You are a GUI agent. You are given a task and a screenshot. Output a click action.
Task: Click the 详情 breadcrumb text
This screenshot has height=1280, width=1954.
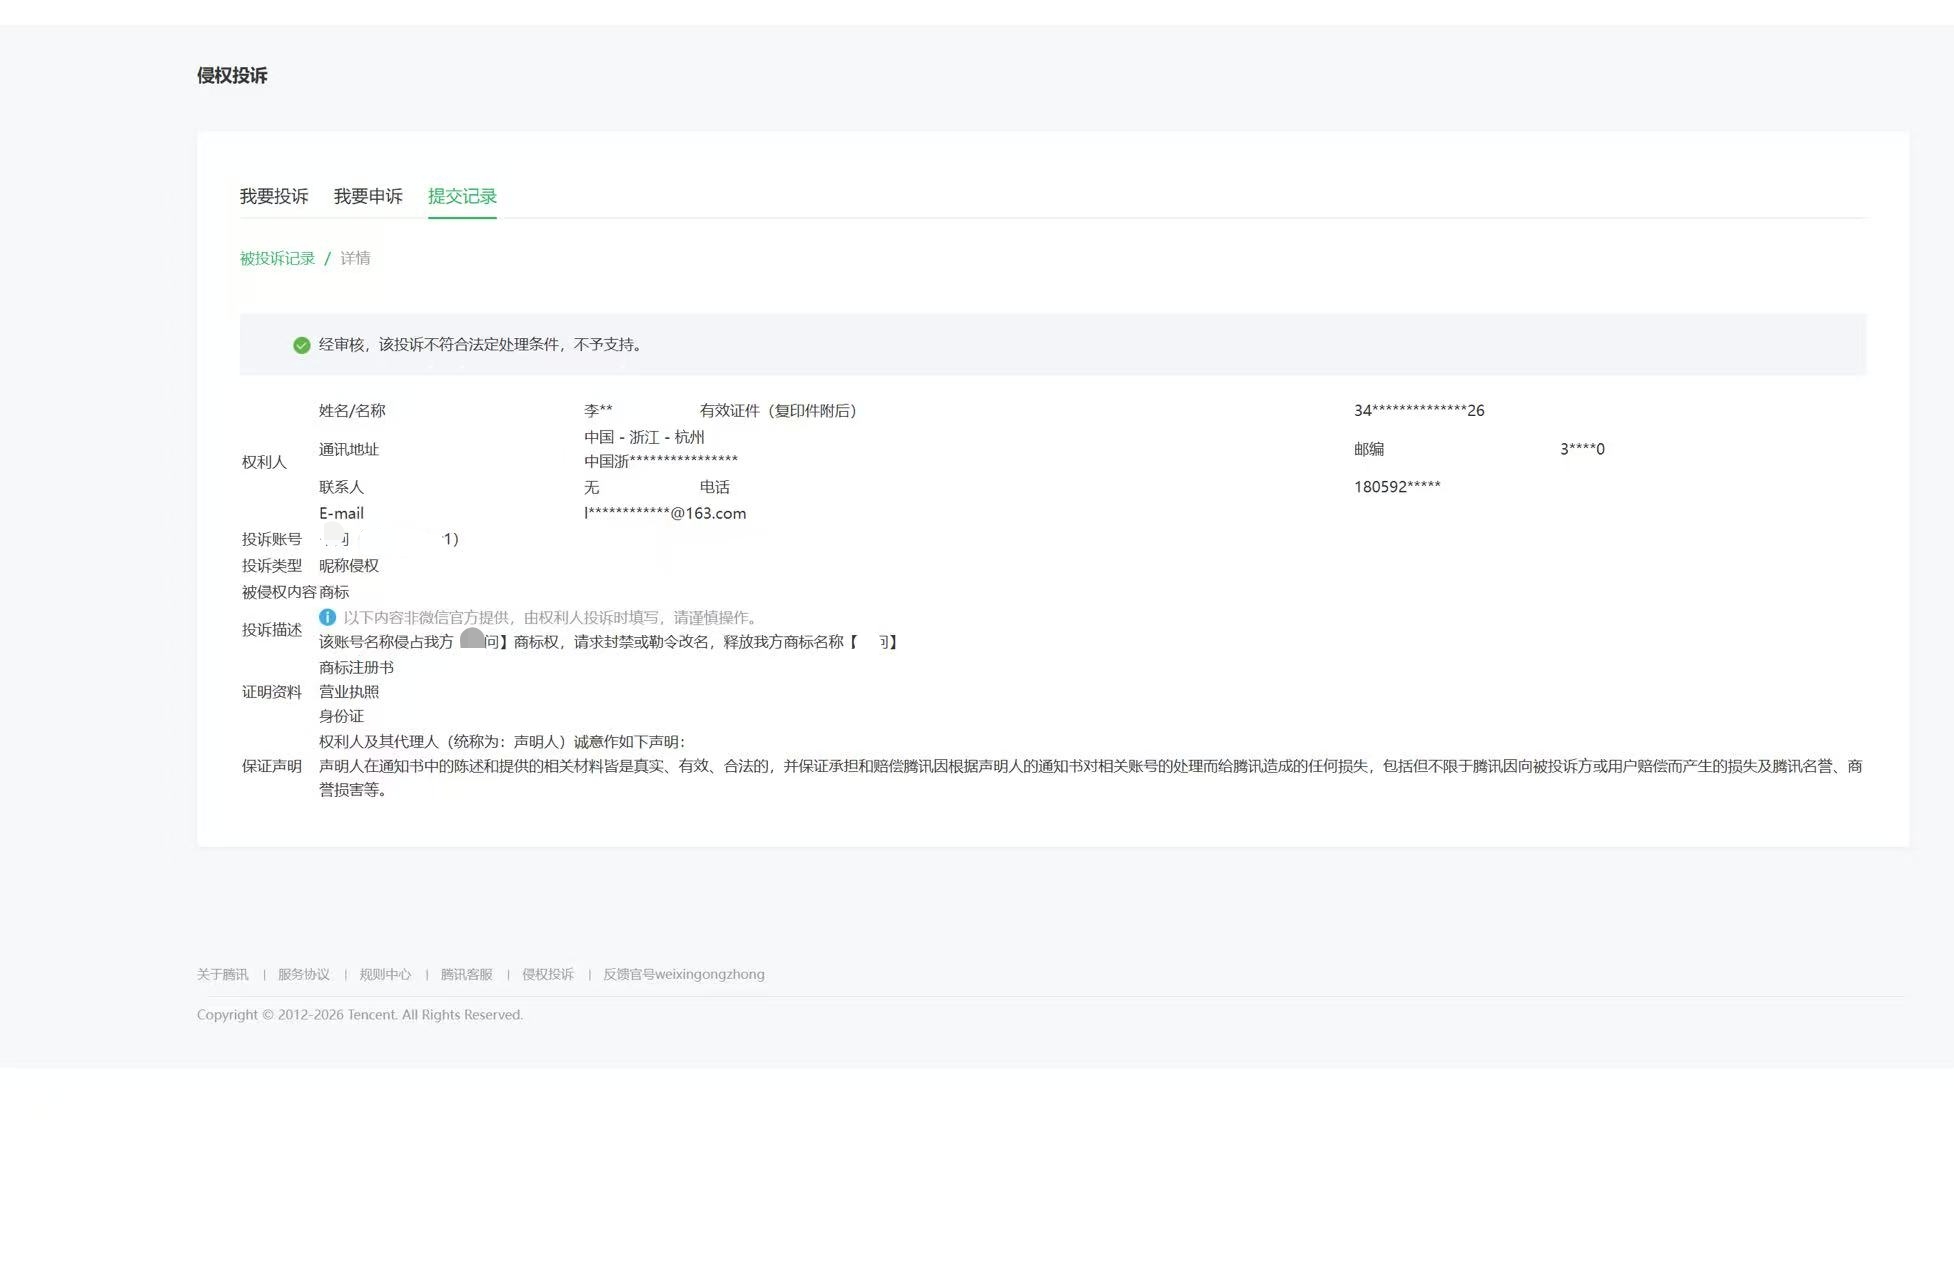coord(355,258)
